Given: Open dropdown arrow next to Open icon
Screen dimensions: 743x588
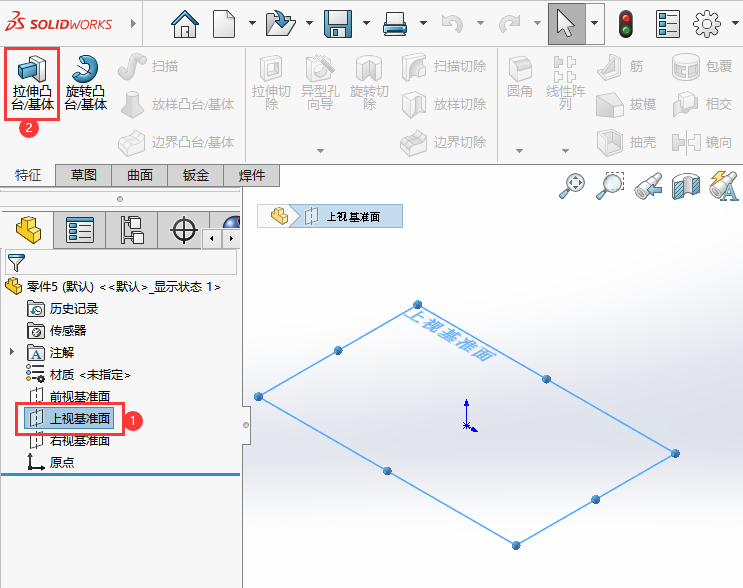Looking at the screenshot, I should [309, 23].
